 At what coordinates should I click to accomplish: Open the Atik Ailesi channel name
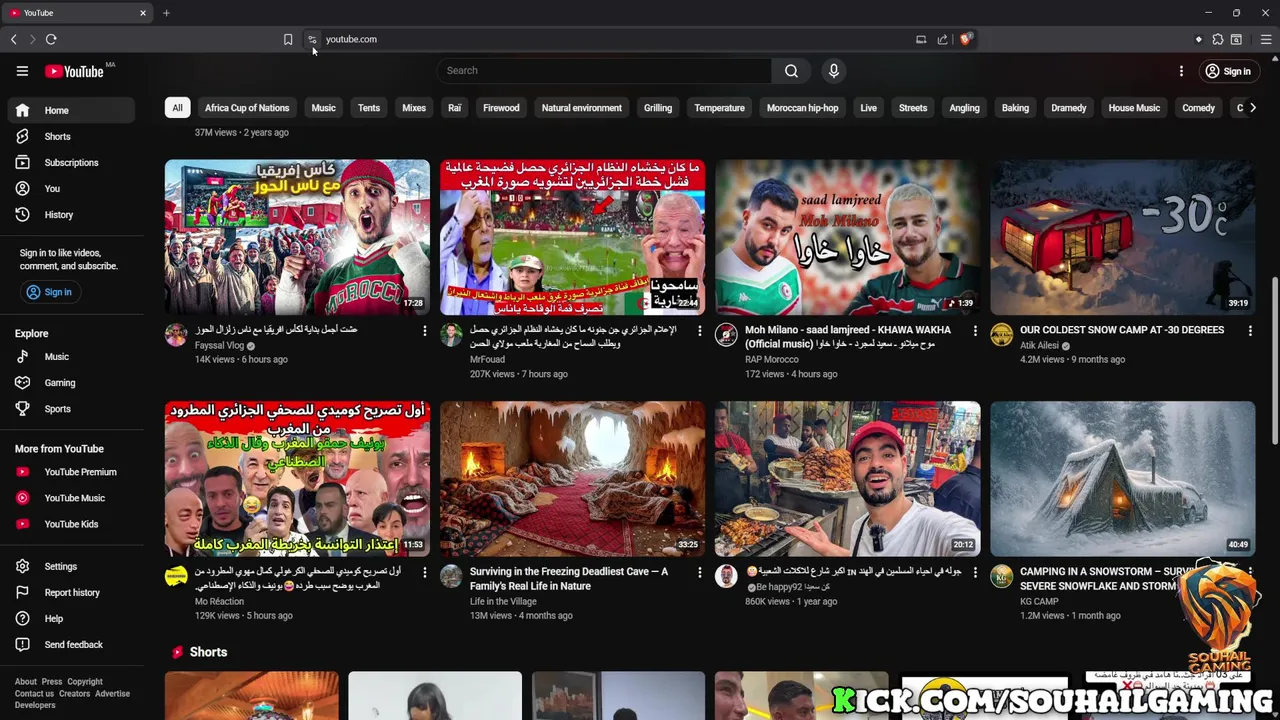point(1039,346)
